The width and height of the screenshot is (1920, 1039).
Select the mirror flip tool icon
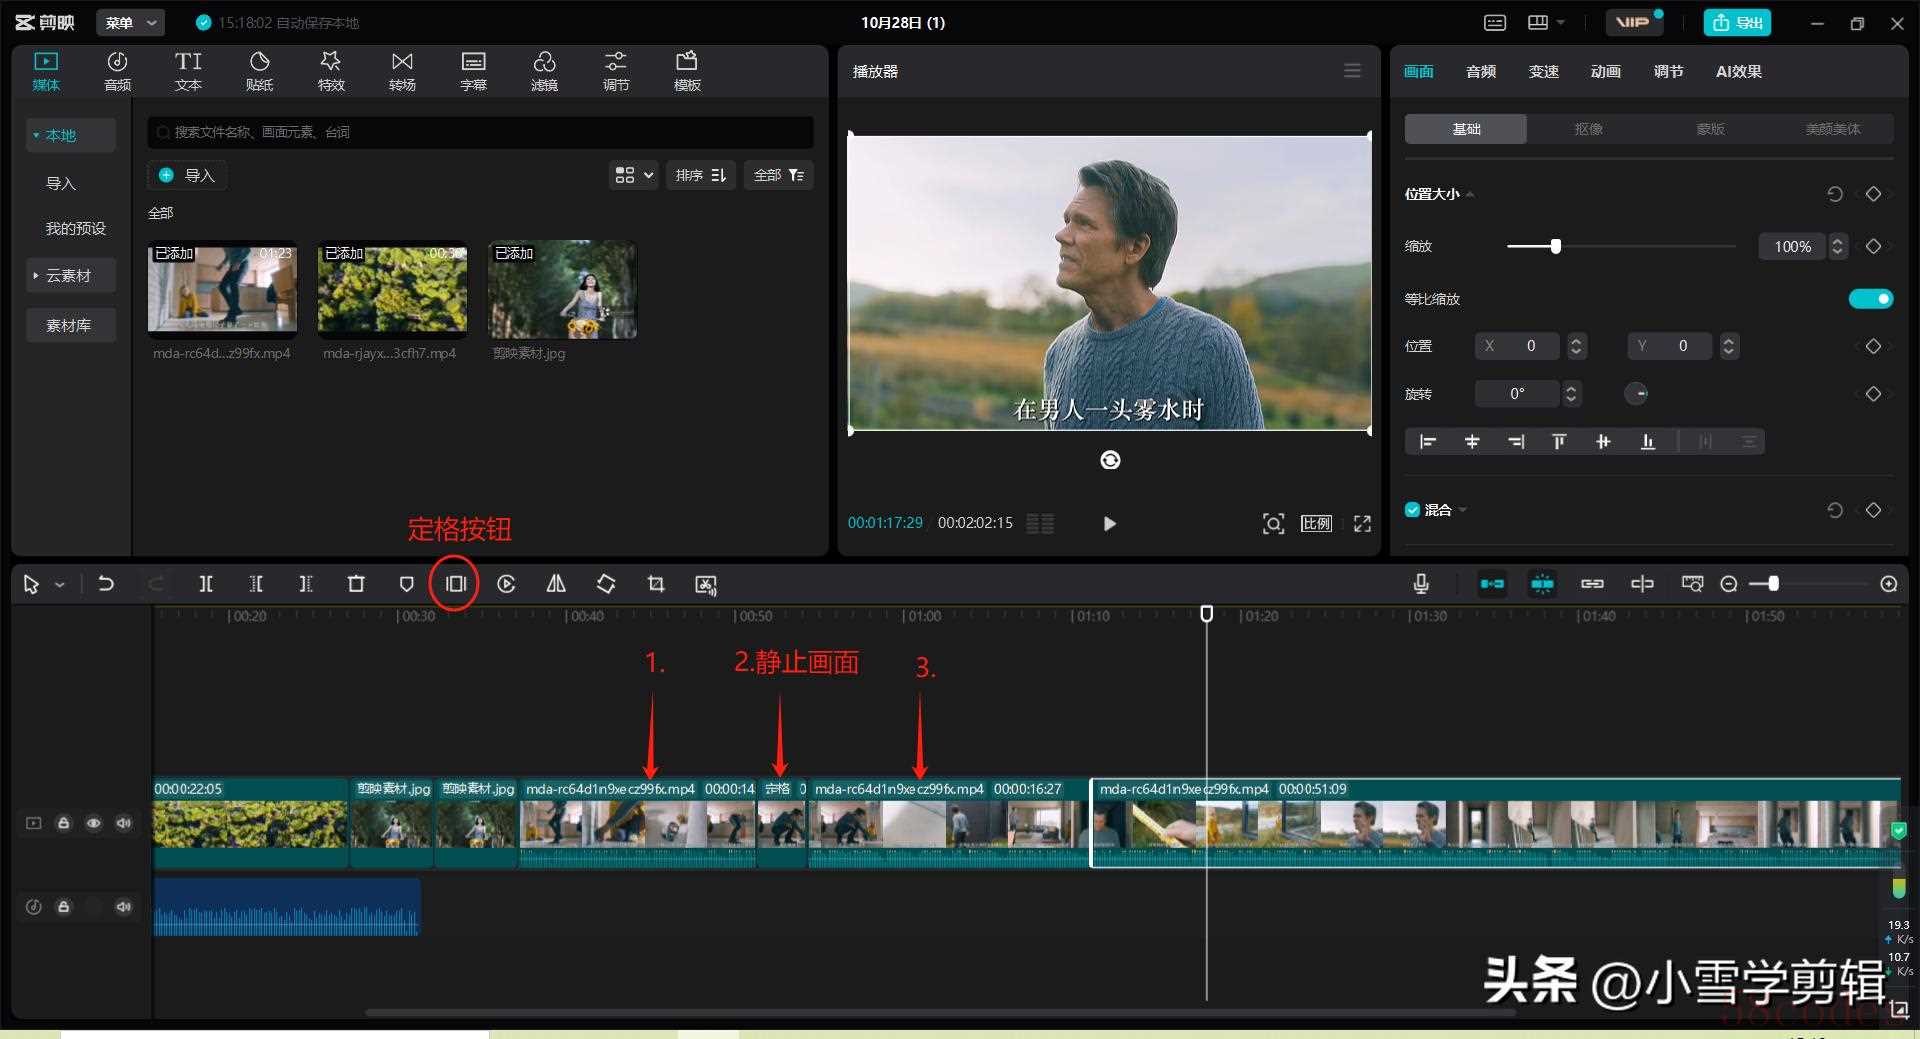556,584
